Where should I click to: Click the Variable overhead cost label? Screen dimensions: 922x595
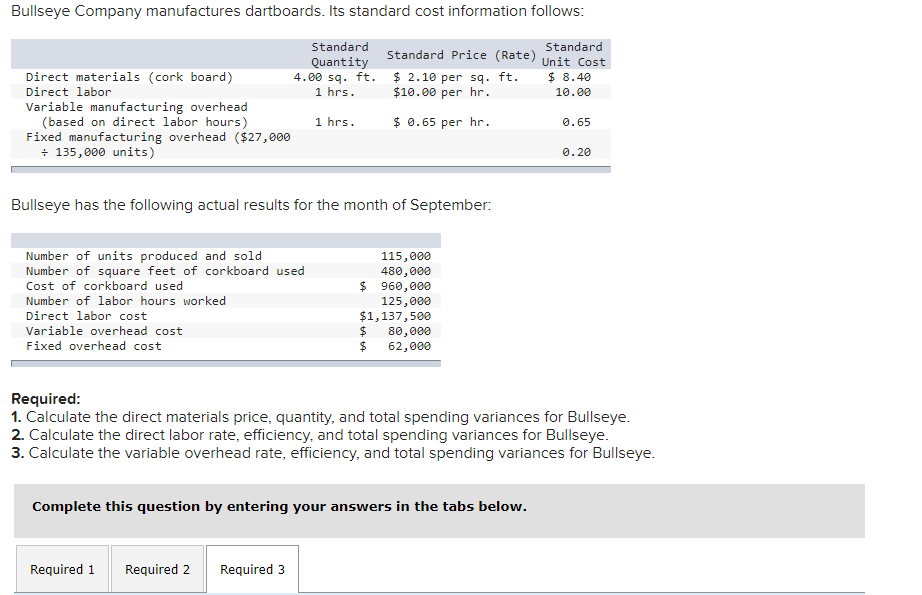tap(104, 331)
